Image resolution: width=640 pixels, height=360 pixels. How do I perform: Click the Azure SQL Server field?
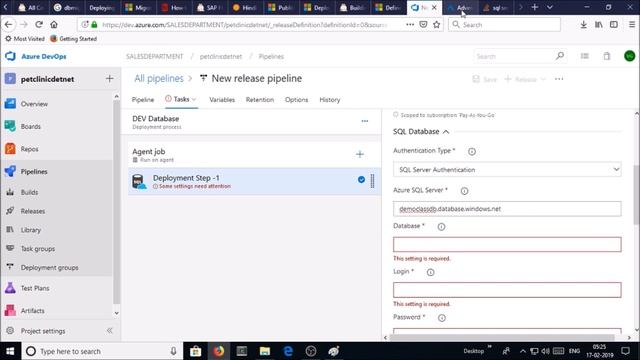point(507,209)
